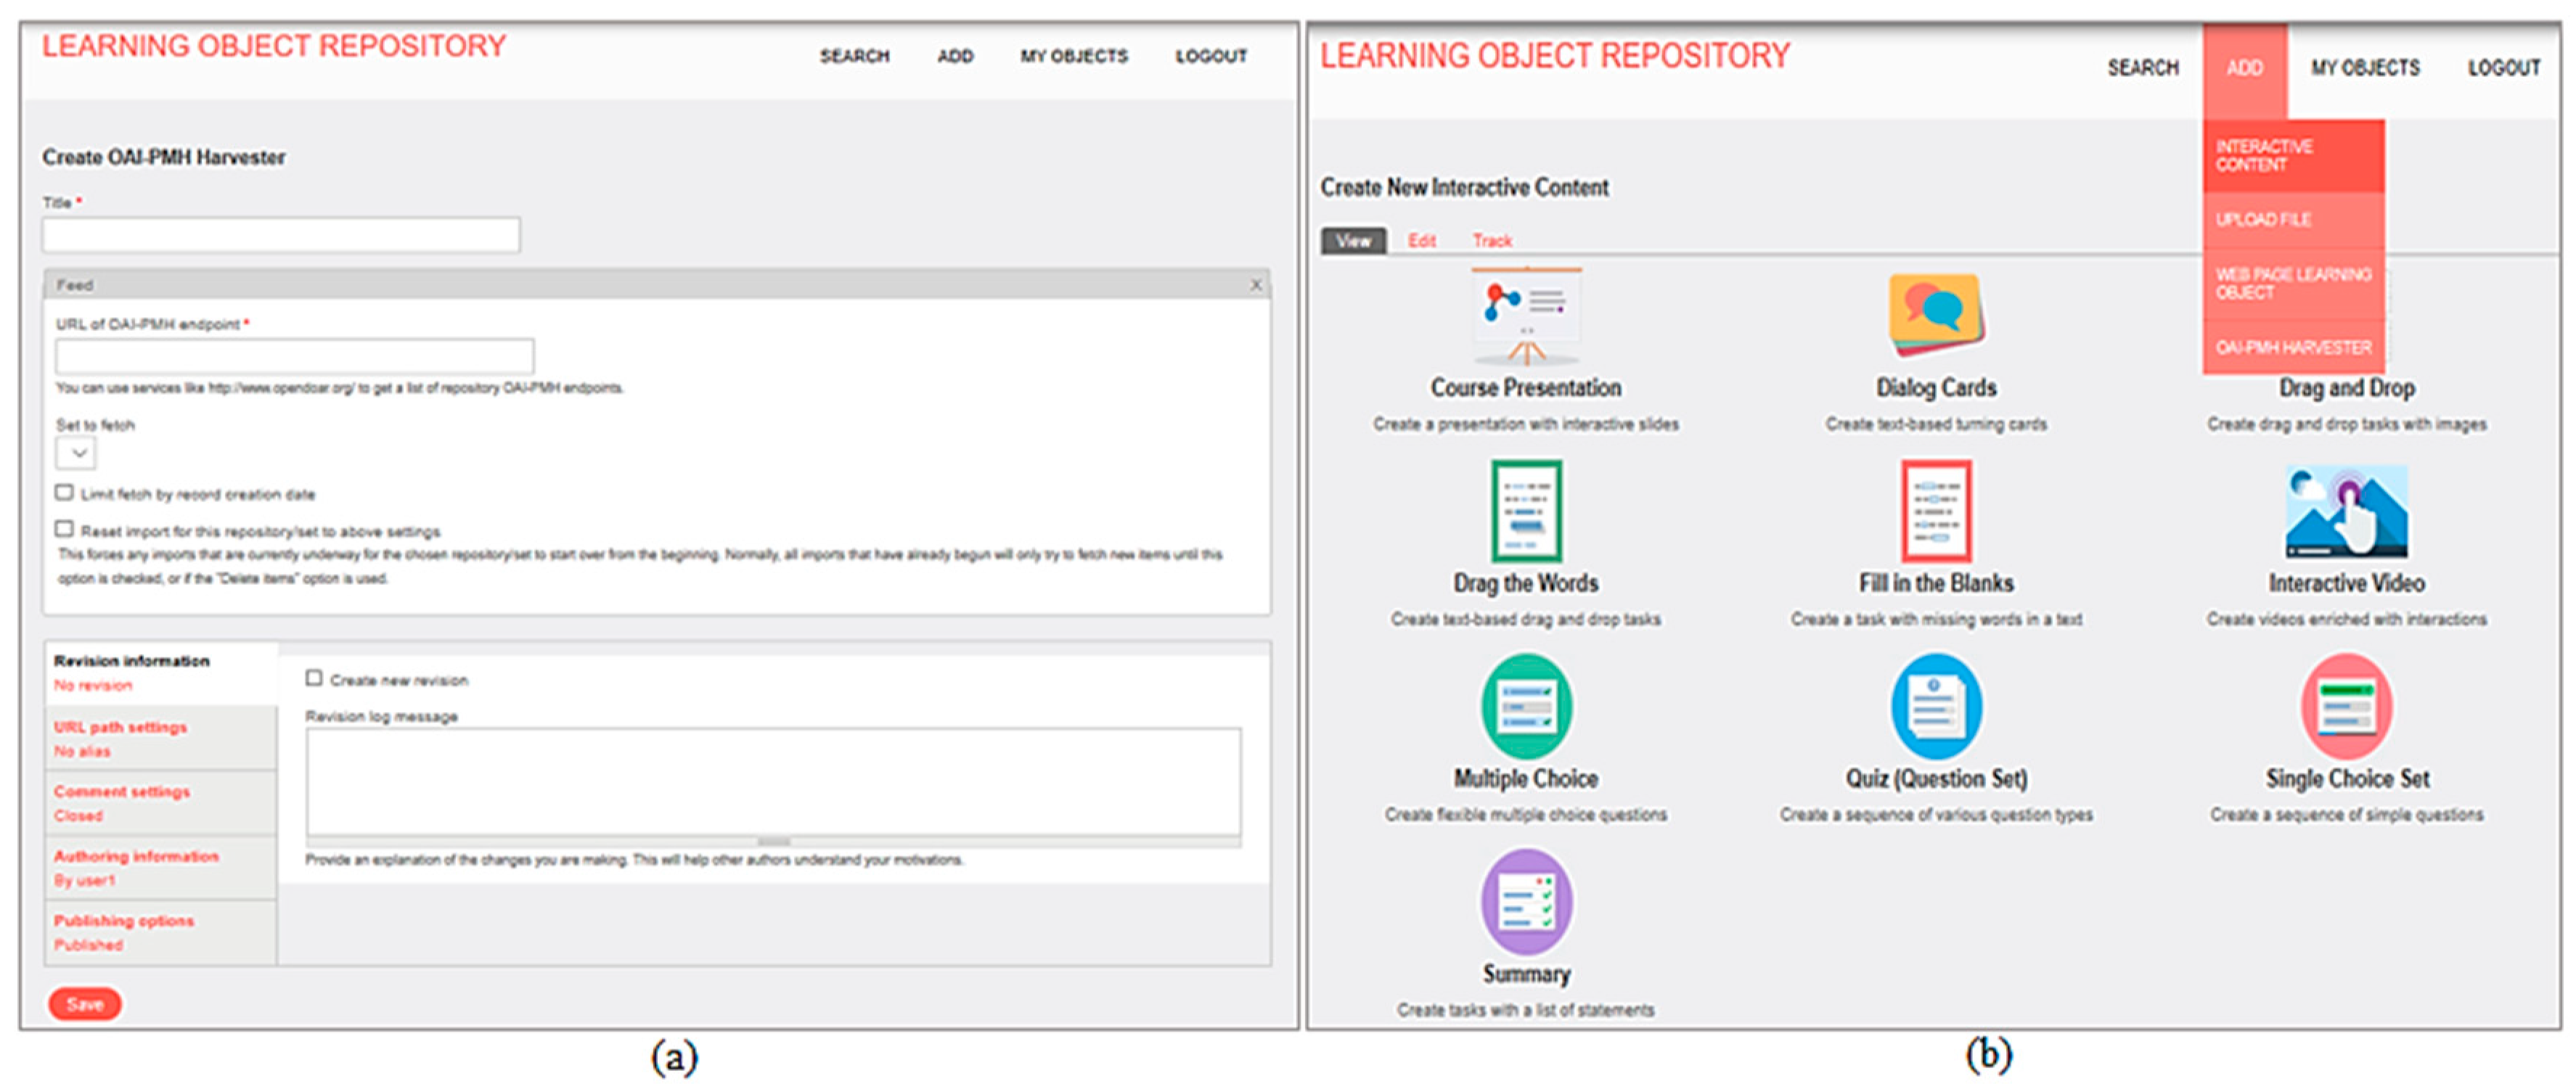Viewport: 2576px width, 1092px height.
Task: Click the URL of OAI-PMH endpoint field
Action: pyautogui.click(x=295, y=356)
